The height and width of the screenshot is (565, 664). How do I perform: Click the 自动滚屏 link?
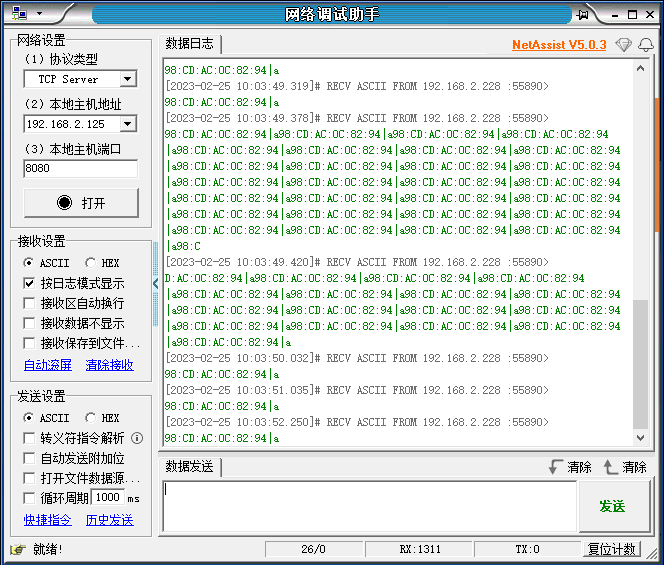(x=48, y=365)
